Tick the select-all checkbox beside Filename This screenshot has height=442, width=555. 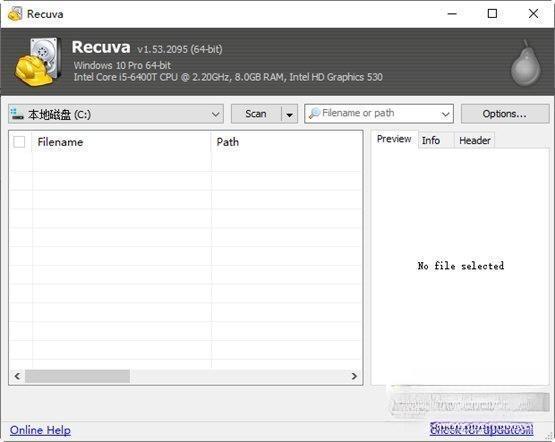pyautogui.click(x=19, y=142)
